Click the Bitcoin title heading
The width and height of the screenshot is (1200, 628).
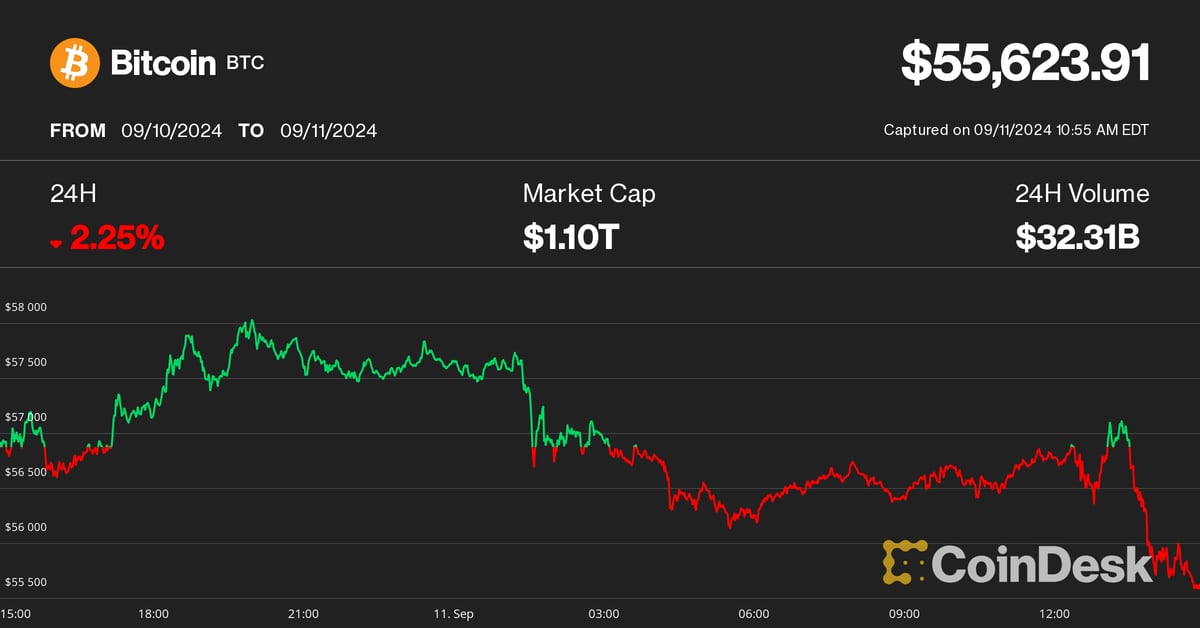point(163,63)
